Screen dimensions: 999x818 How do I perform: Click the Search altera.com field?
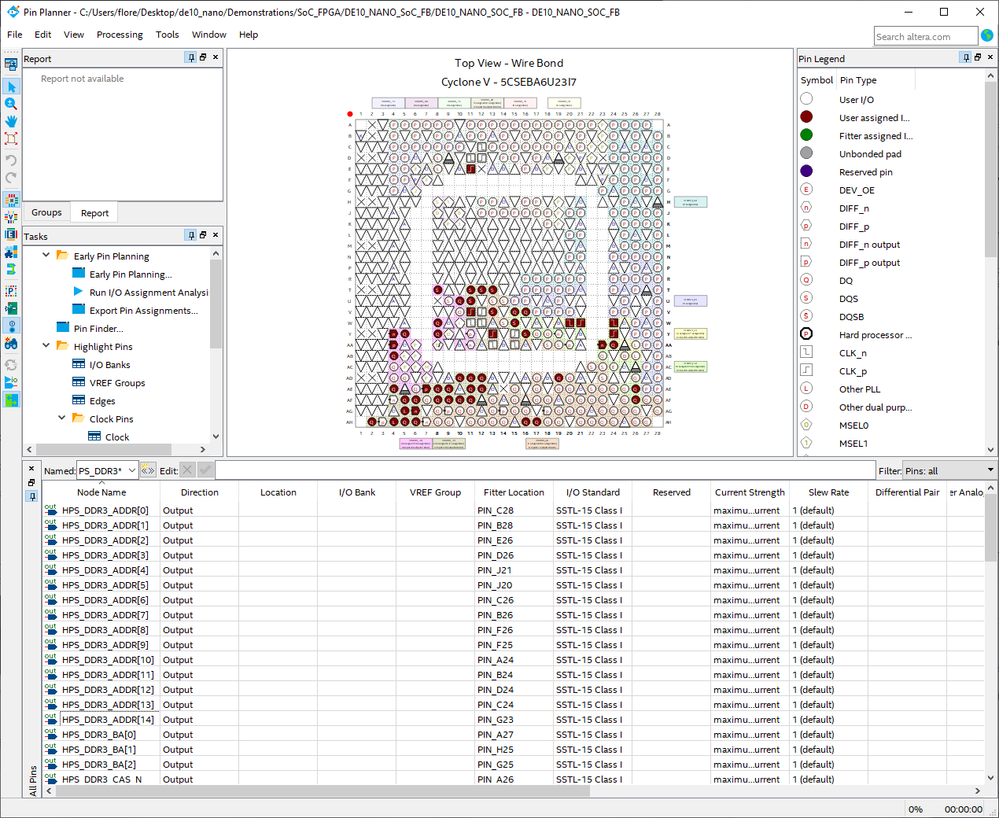[x=925, y=36]
